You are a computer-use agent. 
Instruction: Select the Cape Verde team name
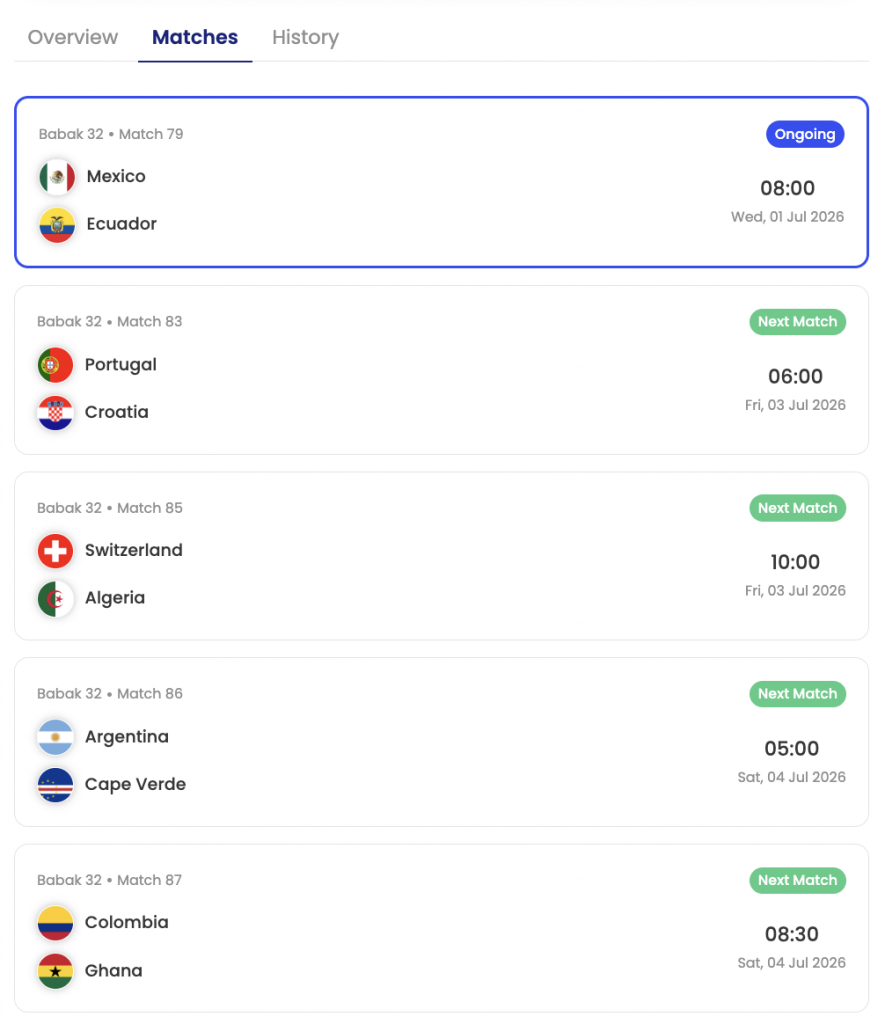[135, 784]
